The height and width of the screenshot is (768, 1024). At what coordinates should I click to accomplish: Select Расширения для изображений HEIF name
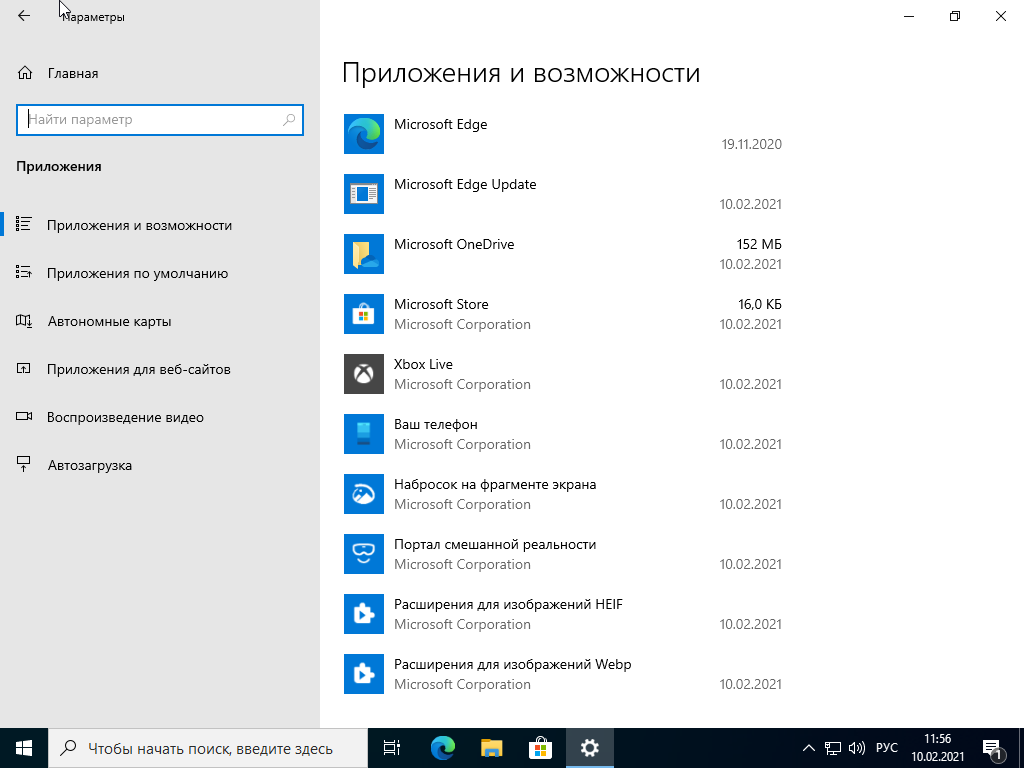508,605
